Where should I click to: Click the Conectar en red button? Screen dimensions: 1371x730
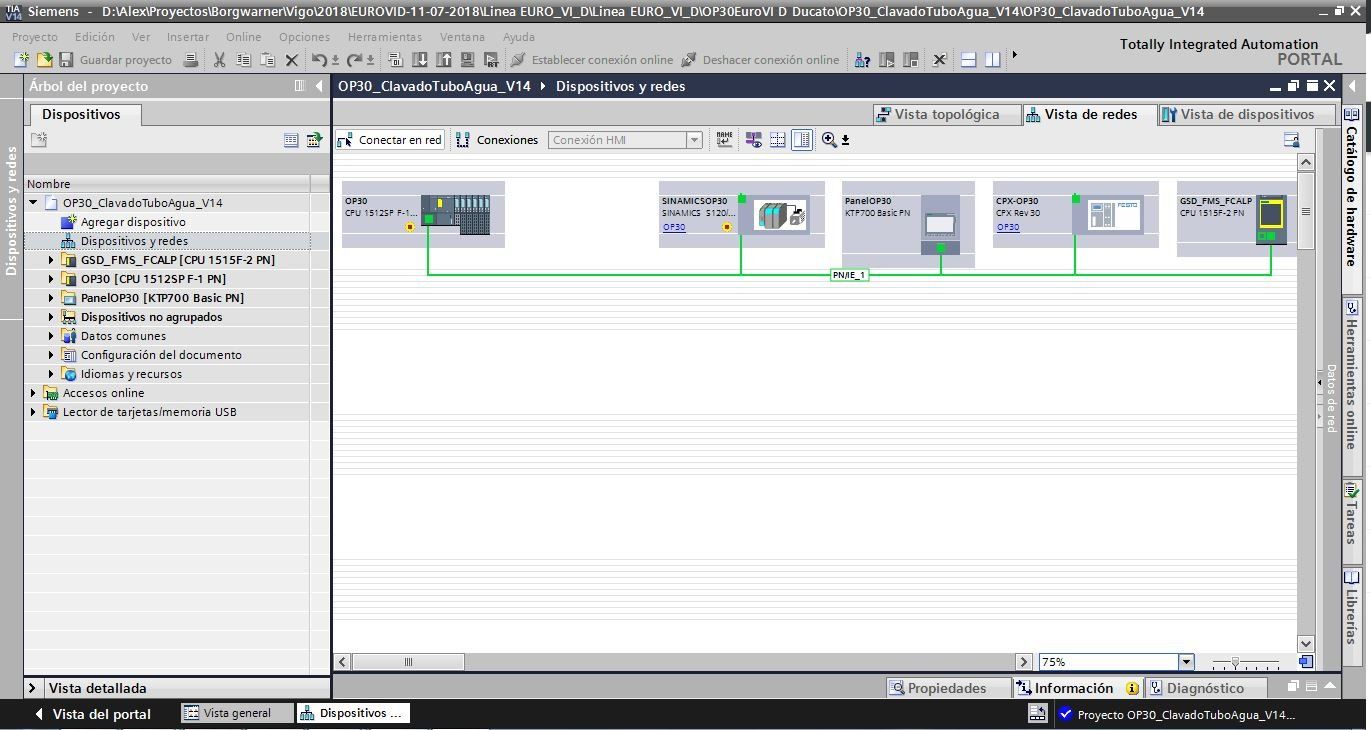click(390, 140)
